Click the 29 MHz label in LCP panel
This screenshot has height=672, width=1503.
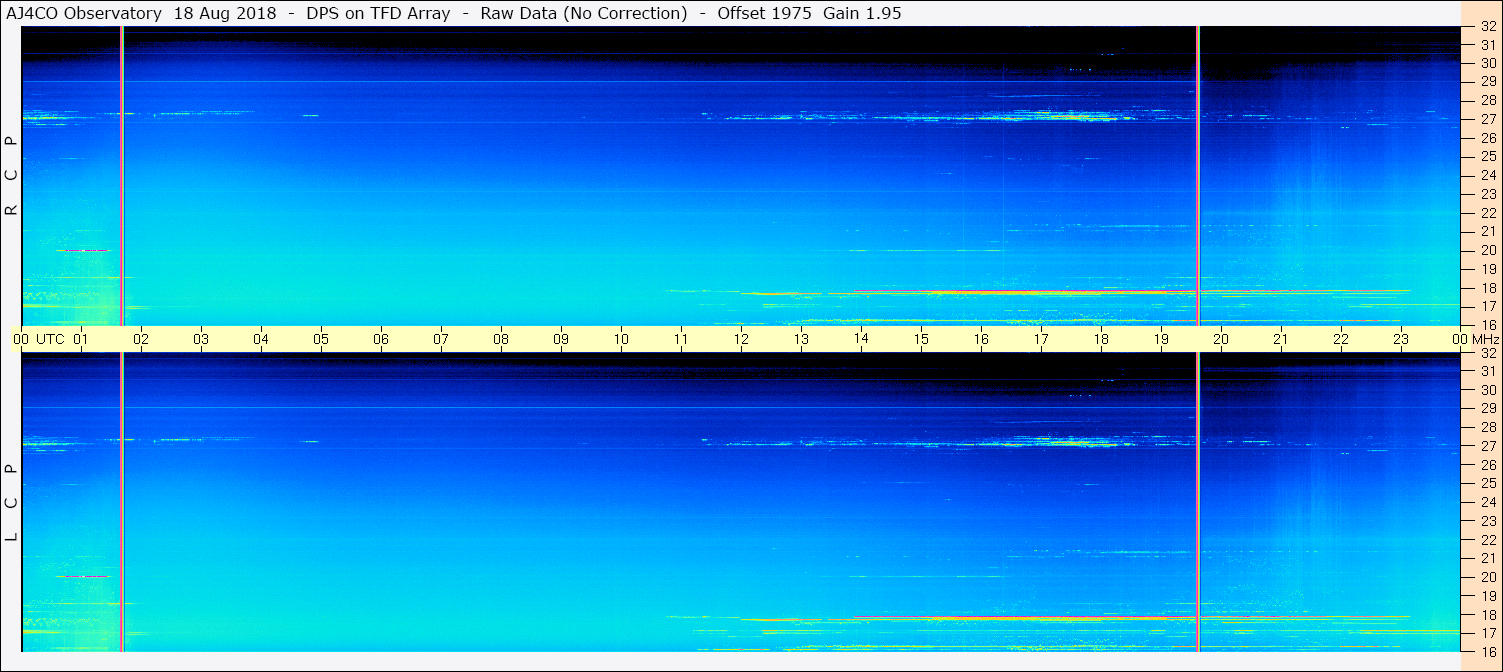[x=1487, y=409]
